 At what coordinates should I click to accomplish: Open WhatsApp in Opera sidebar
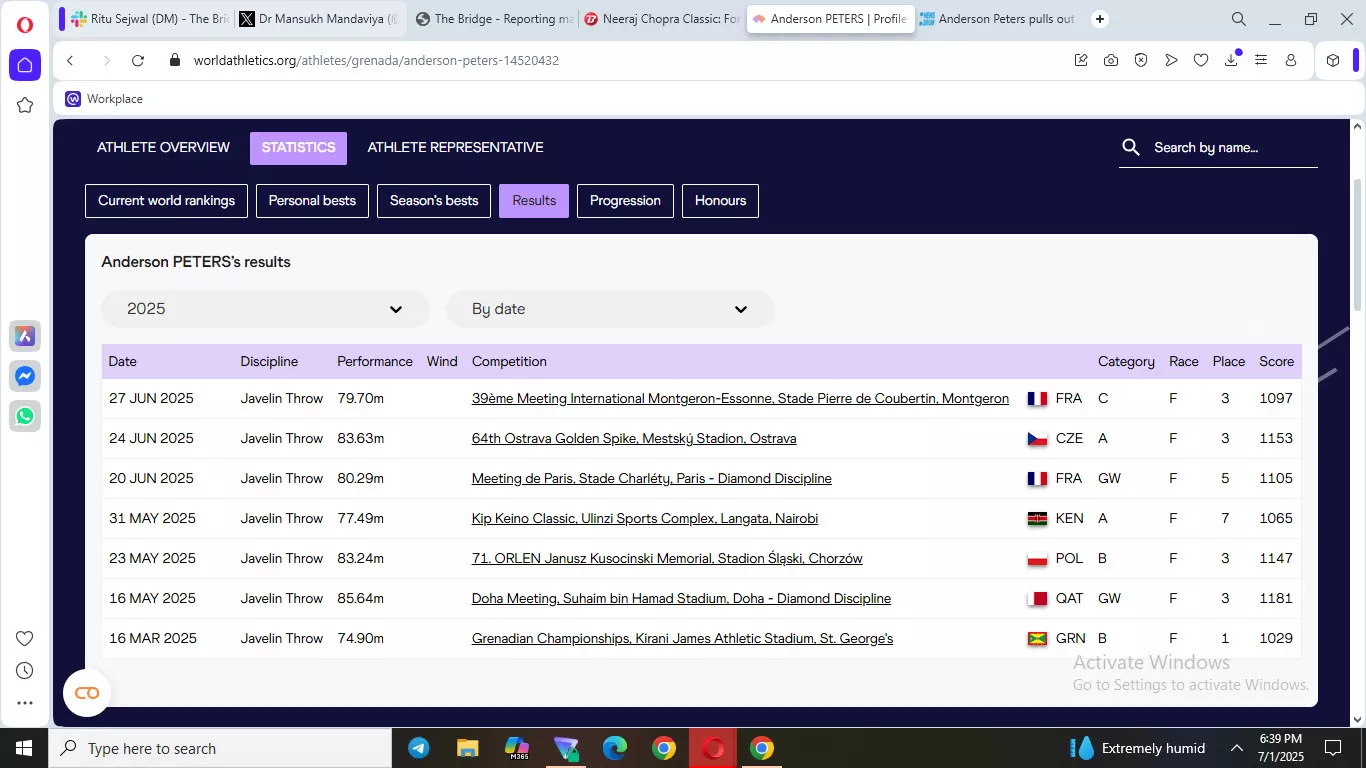(x=25, y=416)
